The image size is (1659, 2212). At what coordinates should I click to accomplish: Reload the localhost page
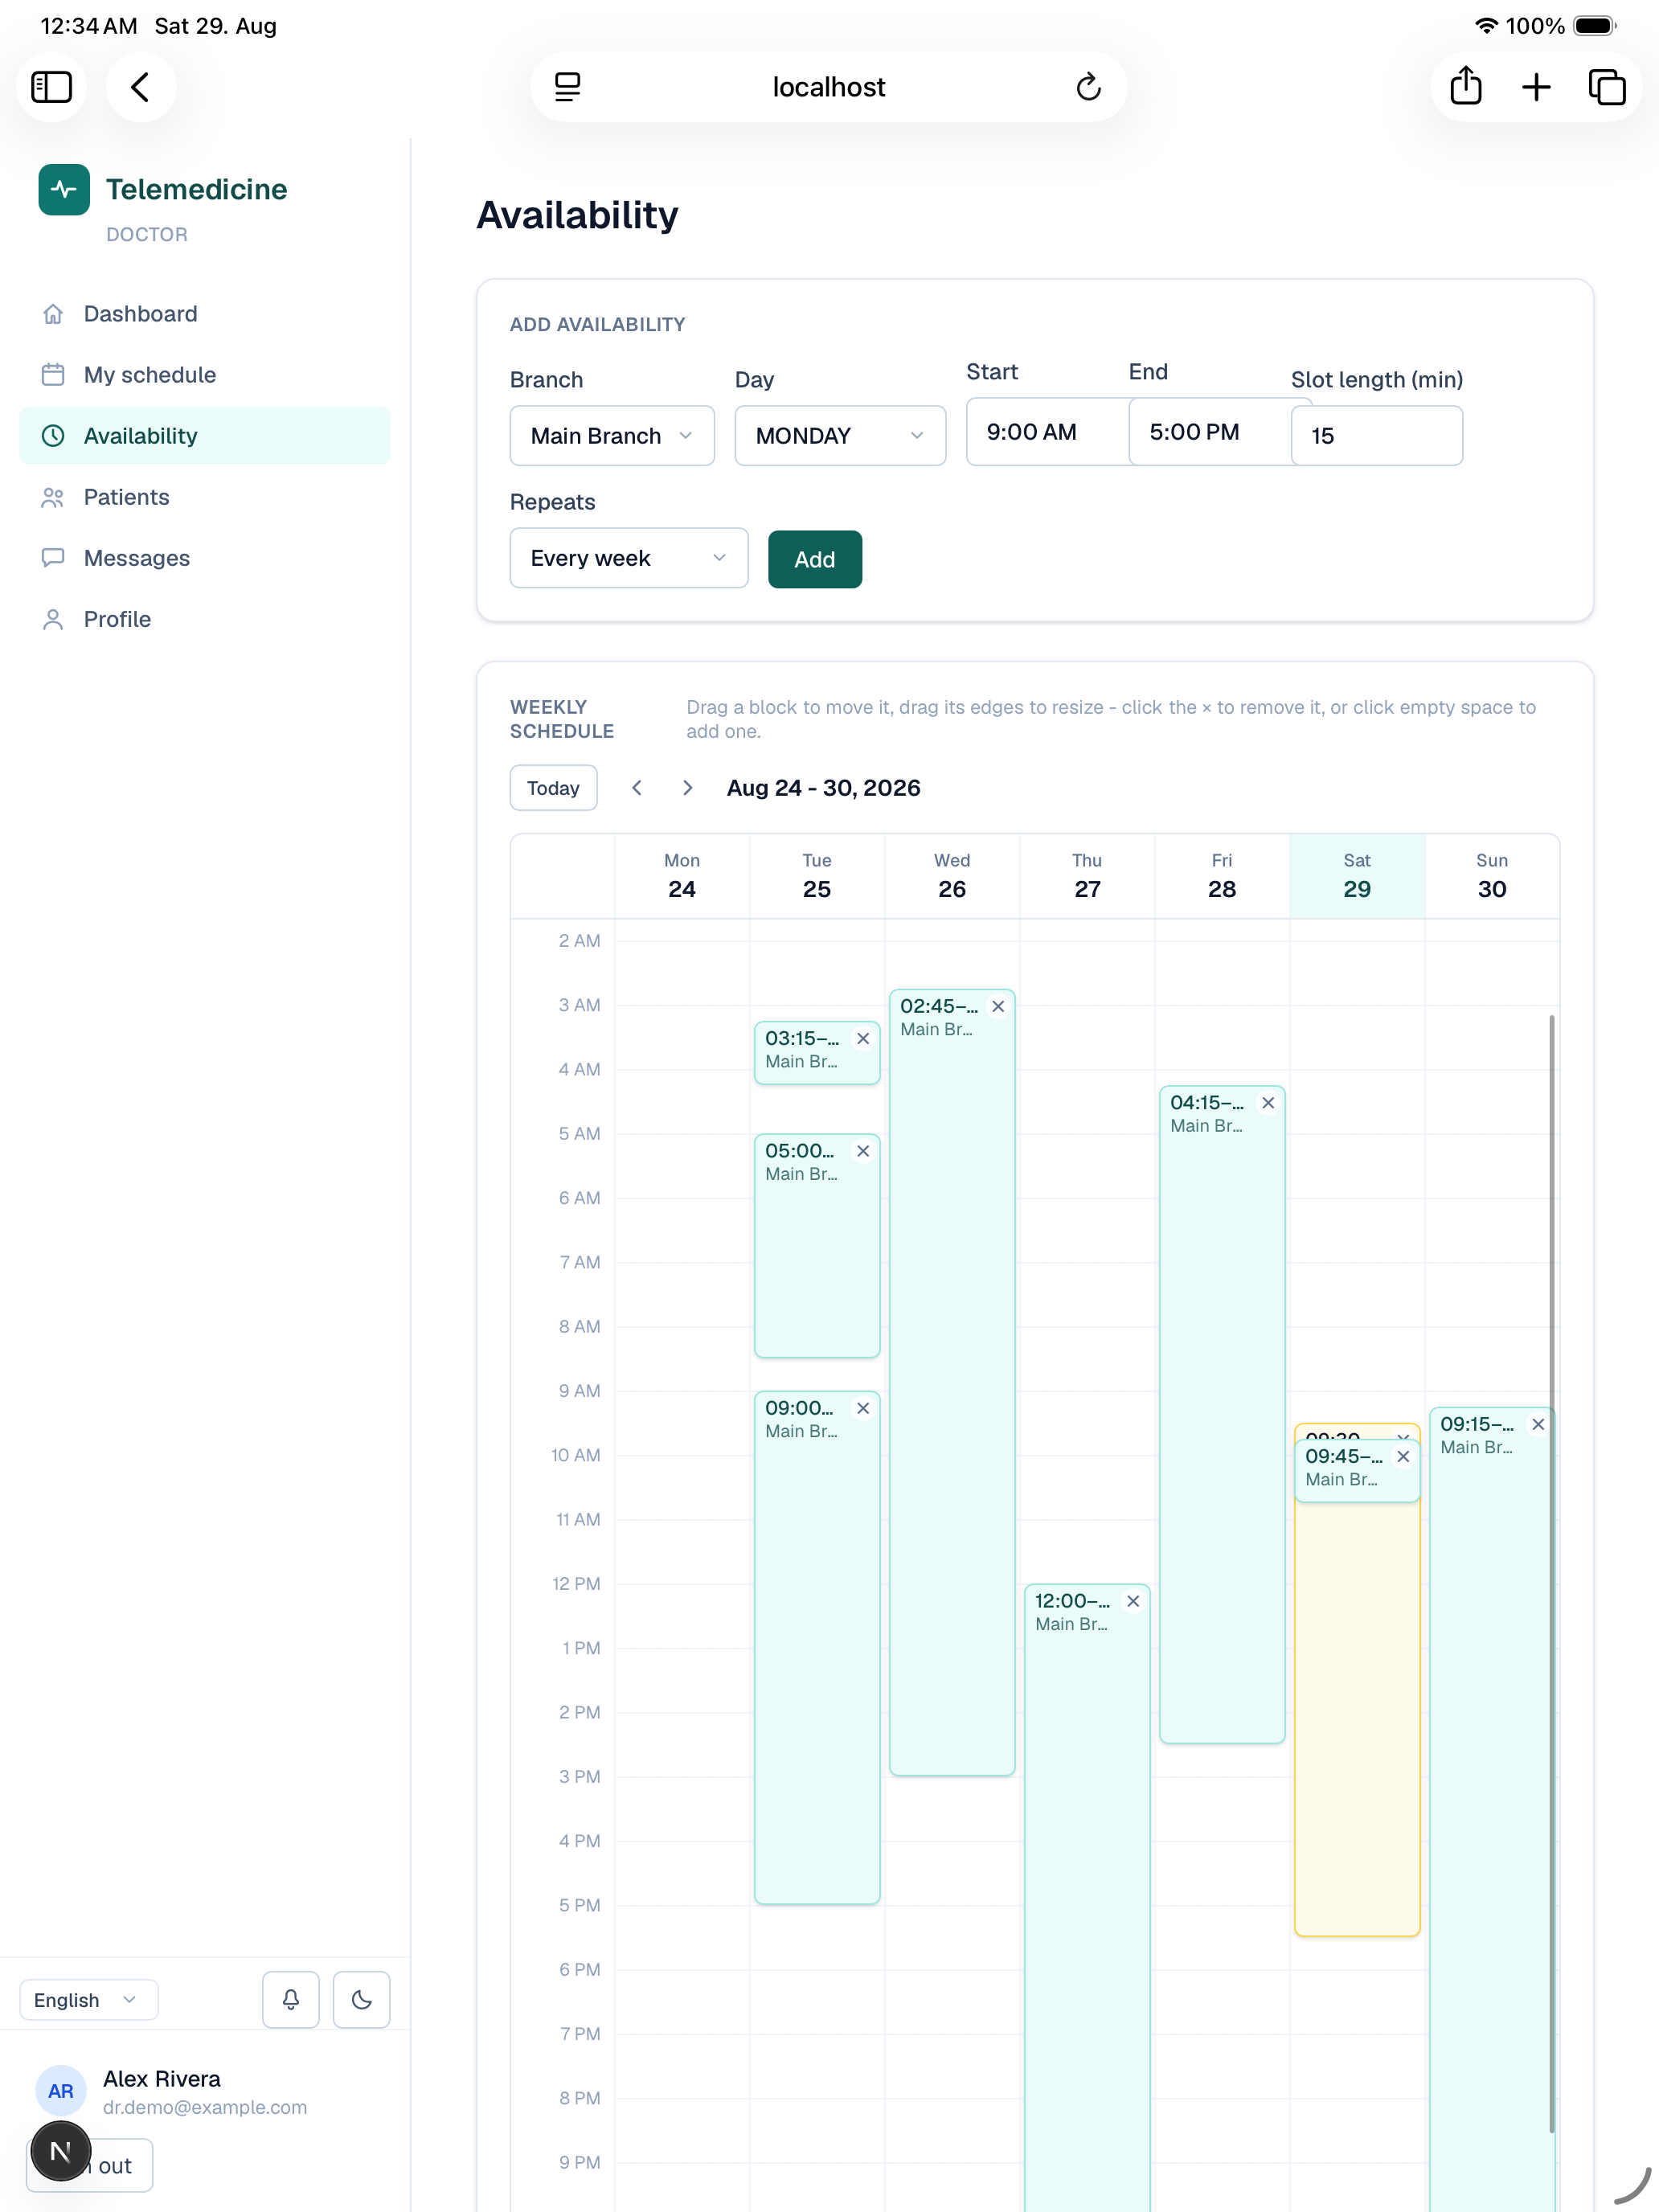click(x=1088, y=87)
